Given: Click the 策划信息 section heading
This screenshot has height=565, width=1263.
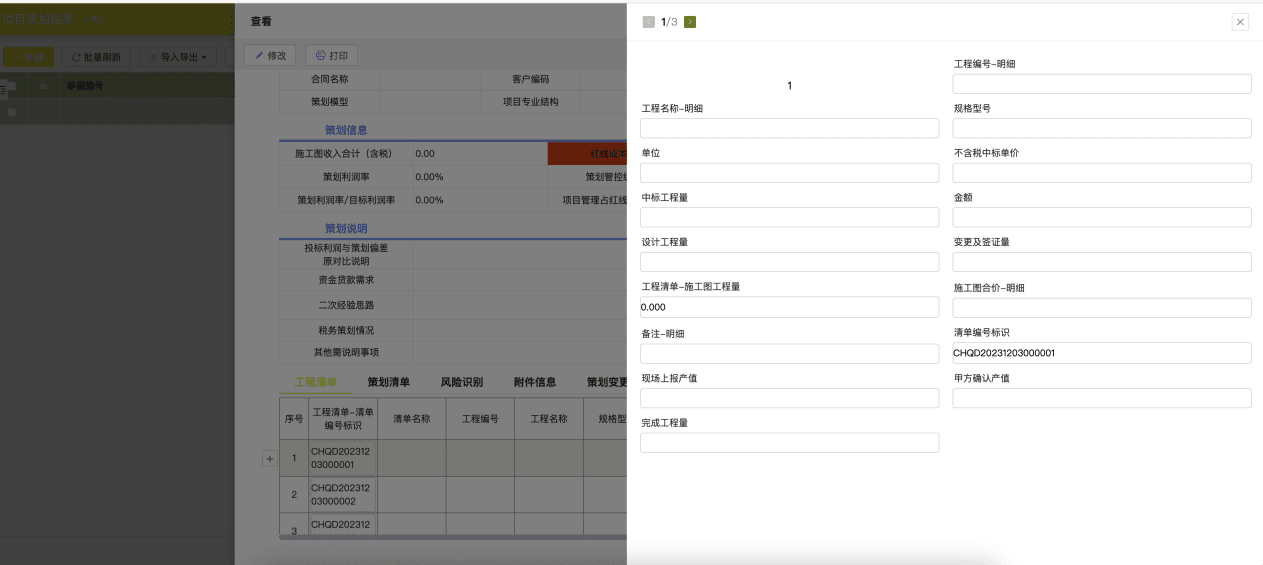Looking at the screenshot, I should [346, 130].
